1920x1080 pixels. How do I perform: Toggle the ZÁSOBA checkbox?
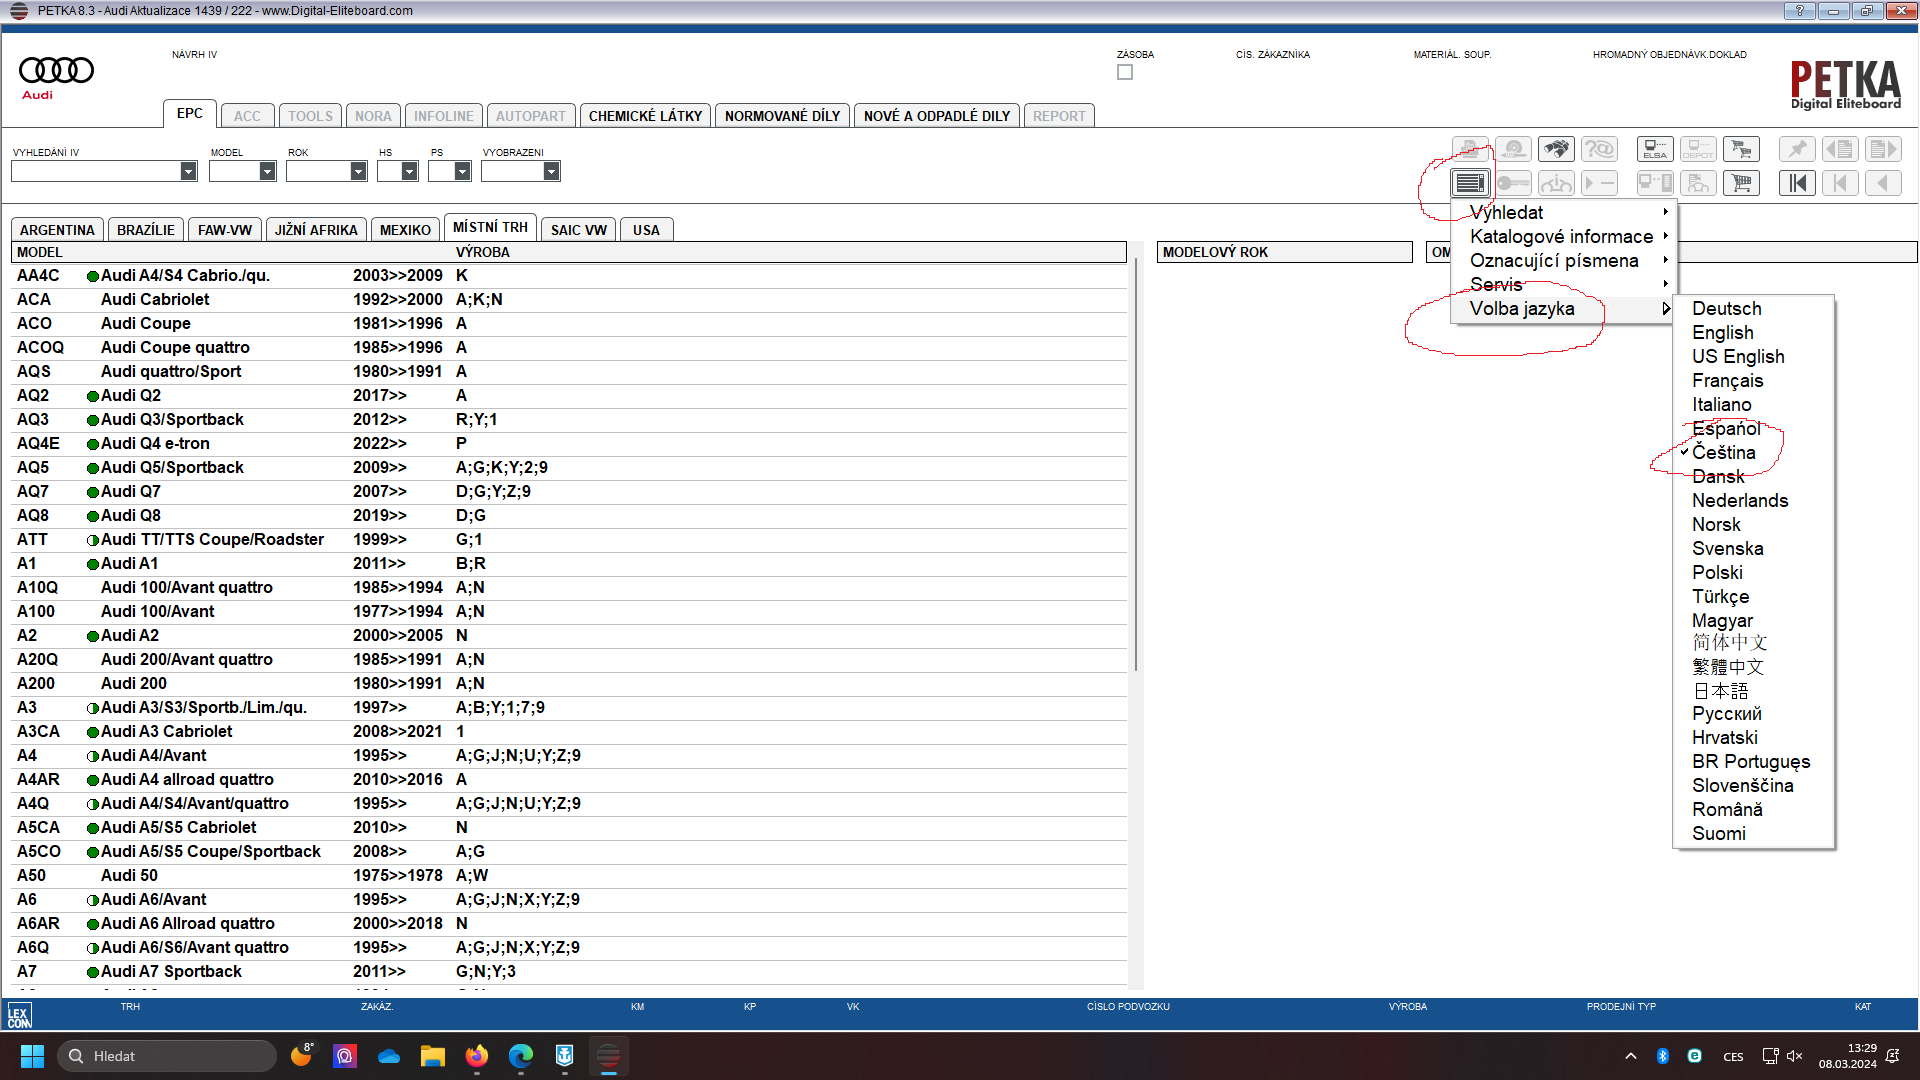1125,72
